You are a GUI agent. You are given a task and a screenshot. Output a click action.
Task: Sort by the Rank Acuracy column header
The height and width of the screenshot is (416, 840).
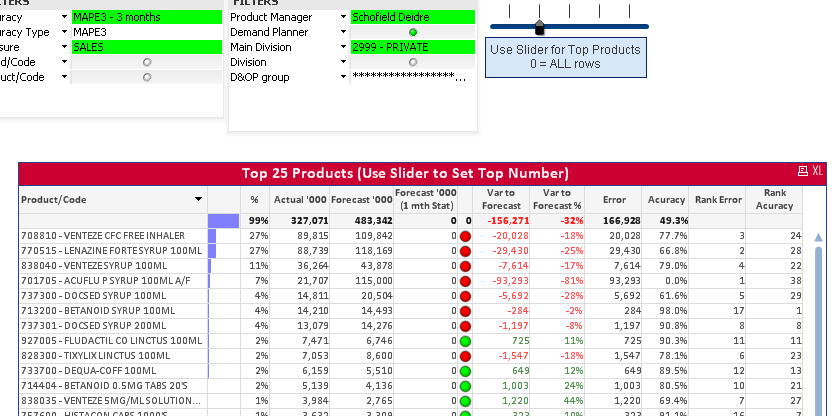point(774,199)
